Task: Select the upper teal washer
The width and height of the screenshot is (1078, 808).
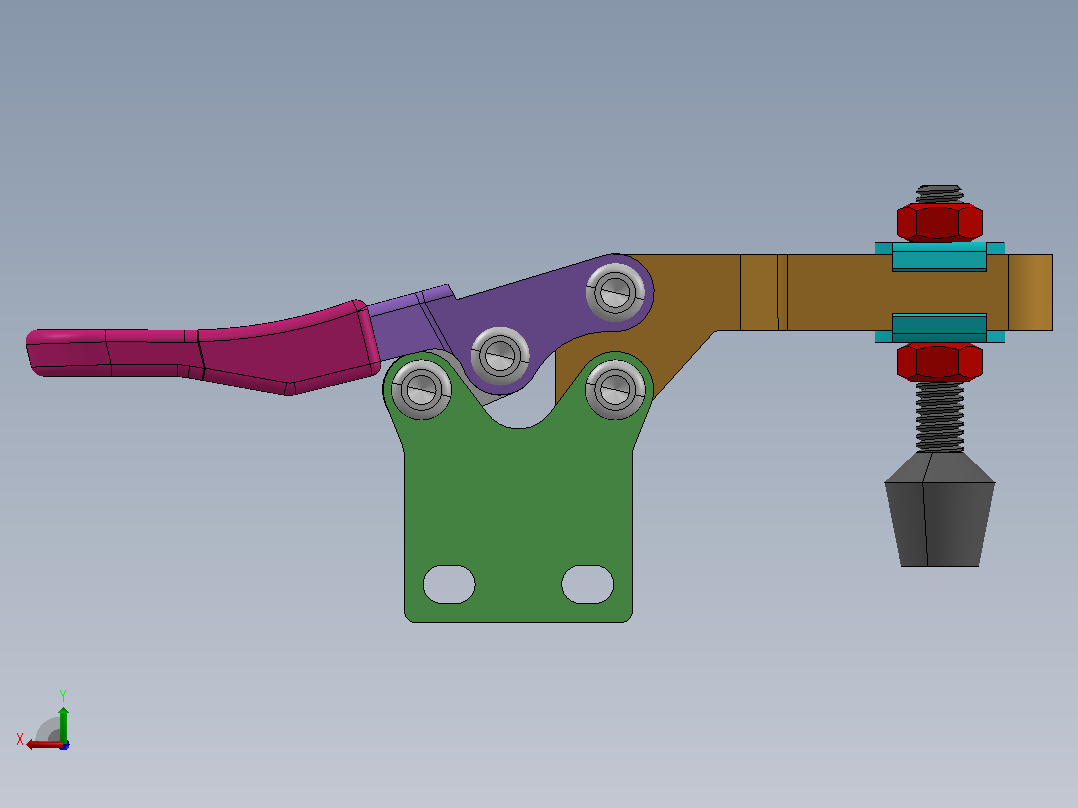Action: click(940, 256)
